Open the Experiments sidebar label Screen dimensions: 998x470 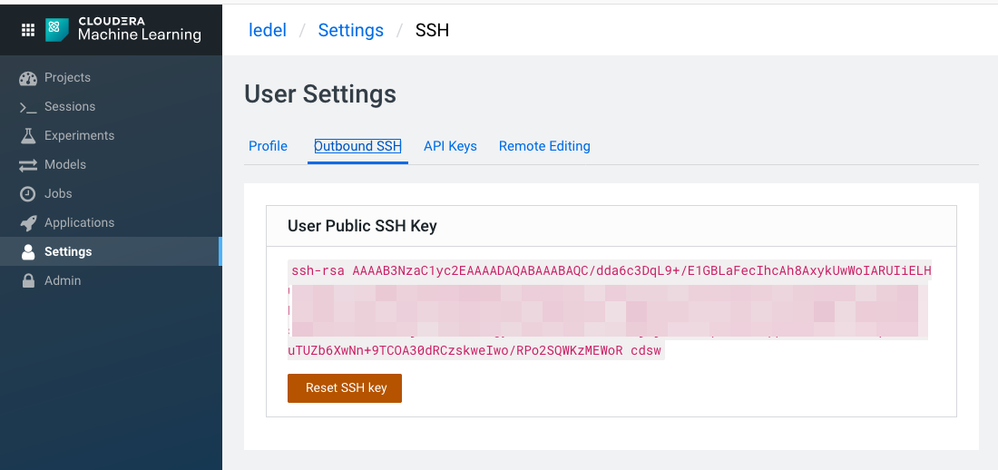pos(79,136)
